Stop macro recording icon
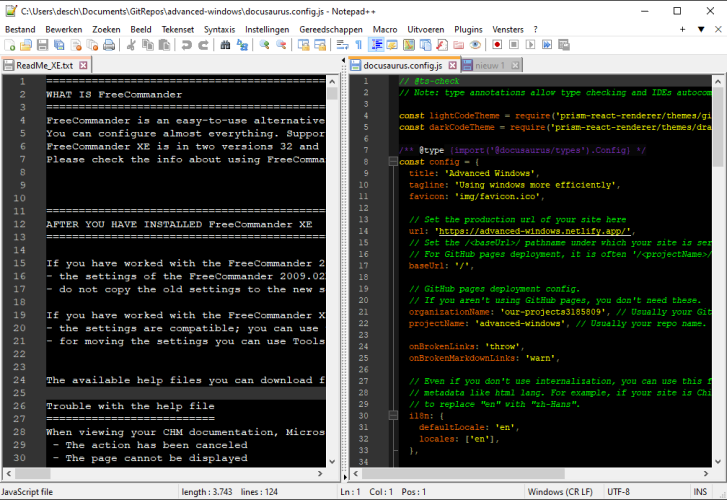Image resolution: width=727 pixels, height=500 pixels. 514,45
